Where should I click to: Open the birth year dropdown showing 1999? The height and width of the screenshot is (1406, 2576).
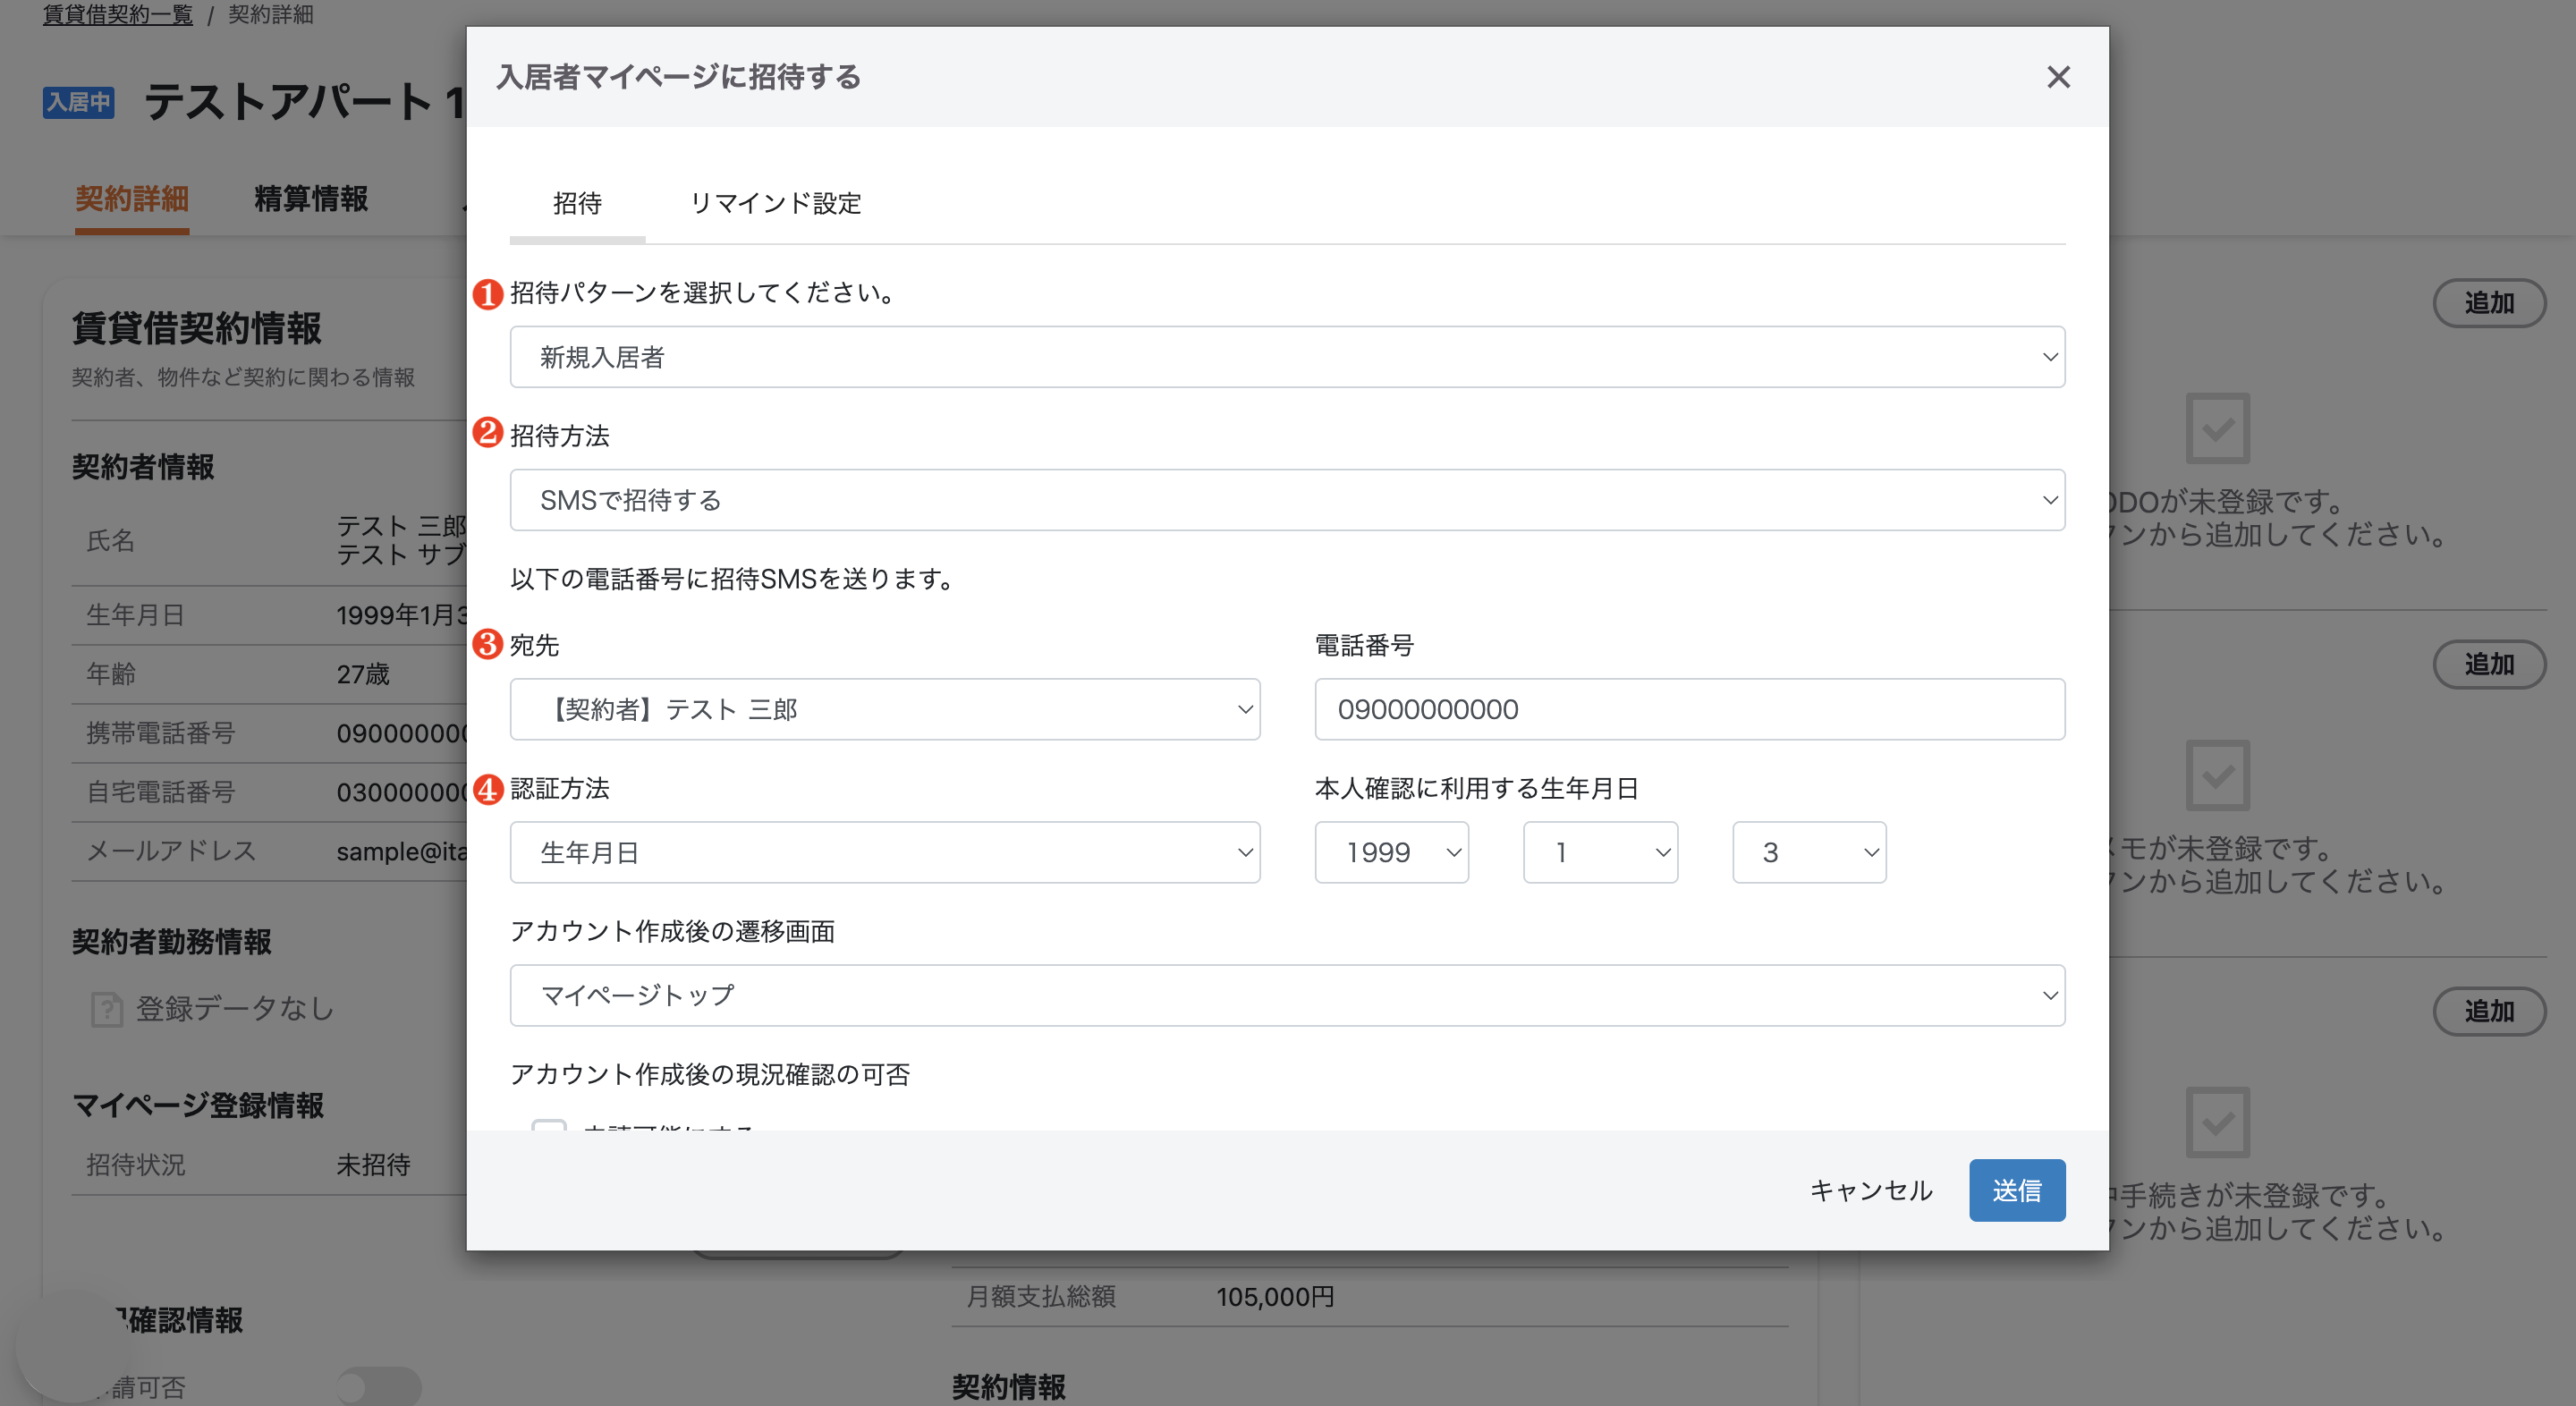coord(1391,852)
